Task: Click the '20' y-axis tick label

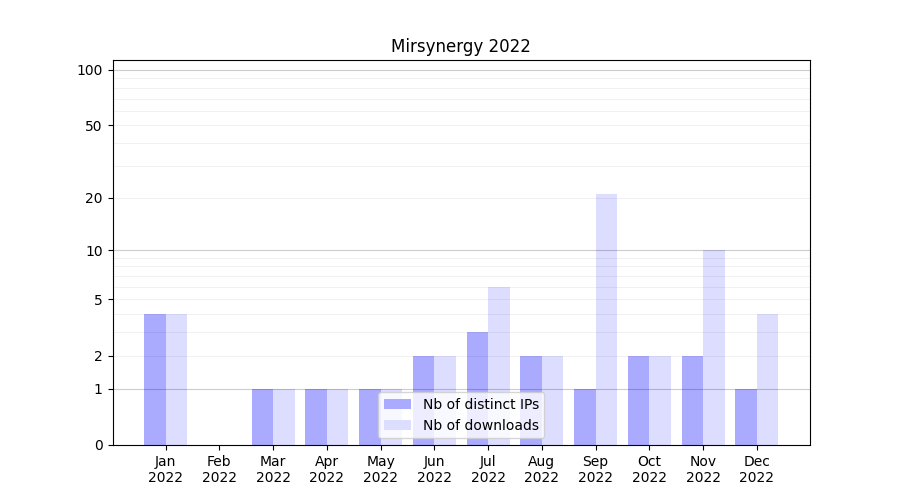Action: (x=94, y=198)
